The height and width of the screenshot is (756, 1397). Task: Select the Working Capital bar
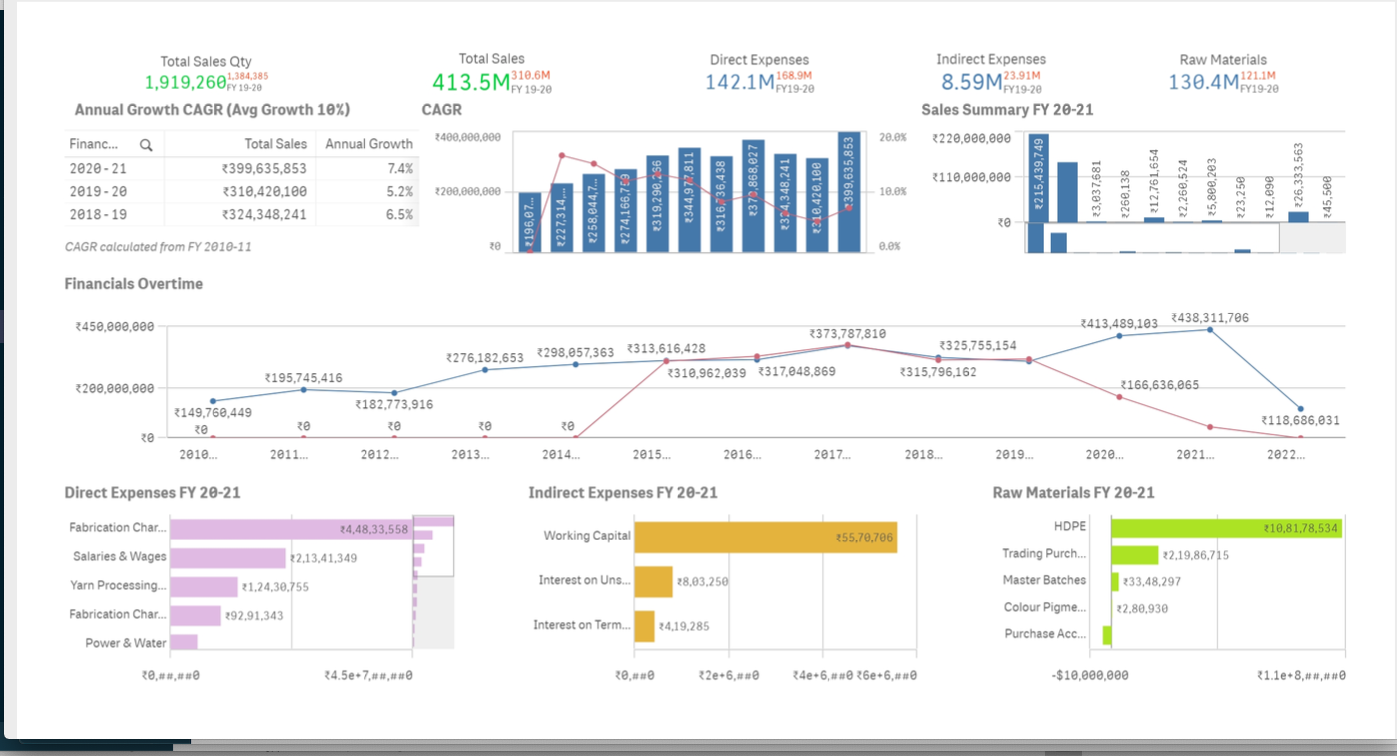766,537
